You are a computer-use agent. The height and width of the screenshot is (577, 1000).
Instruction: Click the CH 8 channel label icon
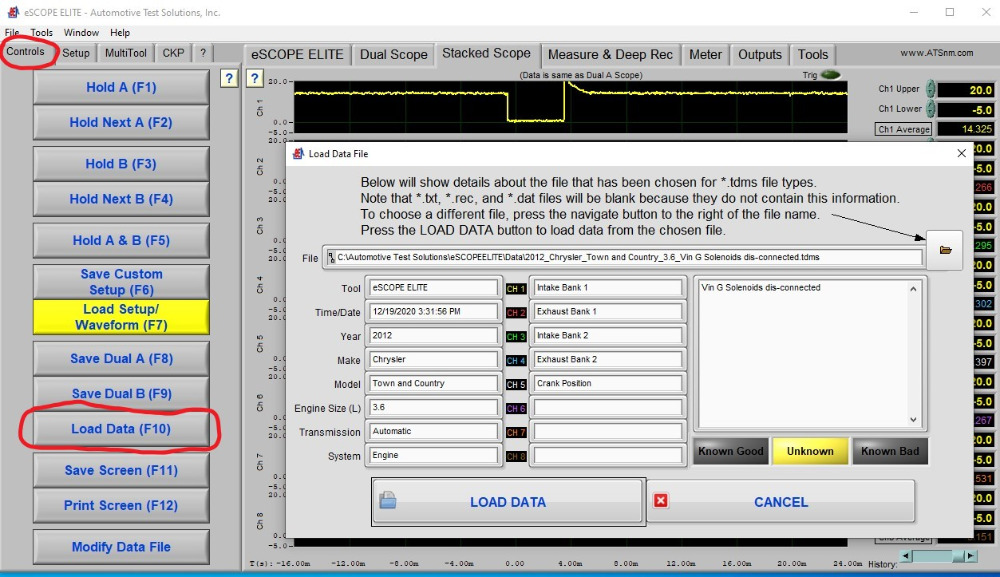tap(515, 456)
